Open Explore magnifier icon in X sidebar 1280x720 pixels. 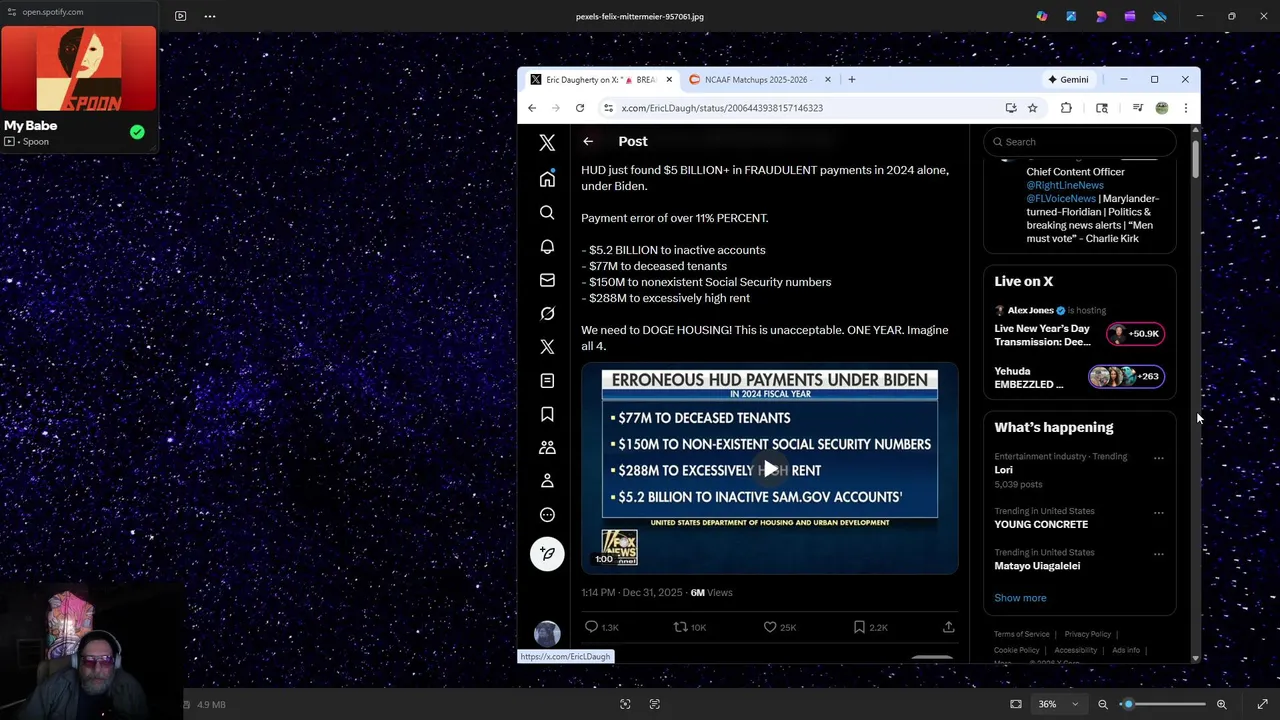coord(547,213)
